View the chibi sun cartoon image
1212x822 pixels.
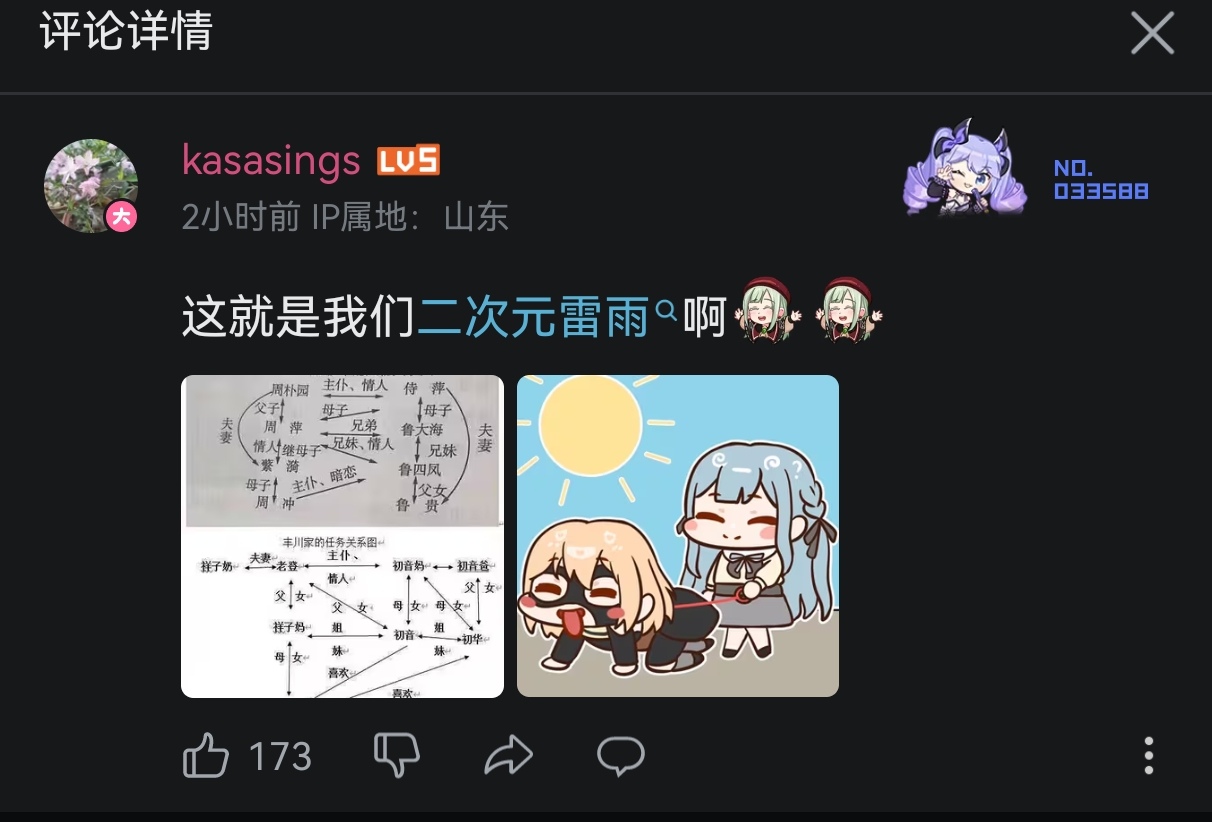[x=678, y=536]
